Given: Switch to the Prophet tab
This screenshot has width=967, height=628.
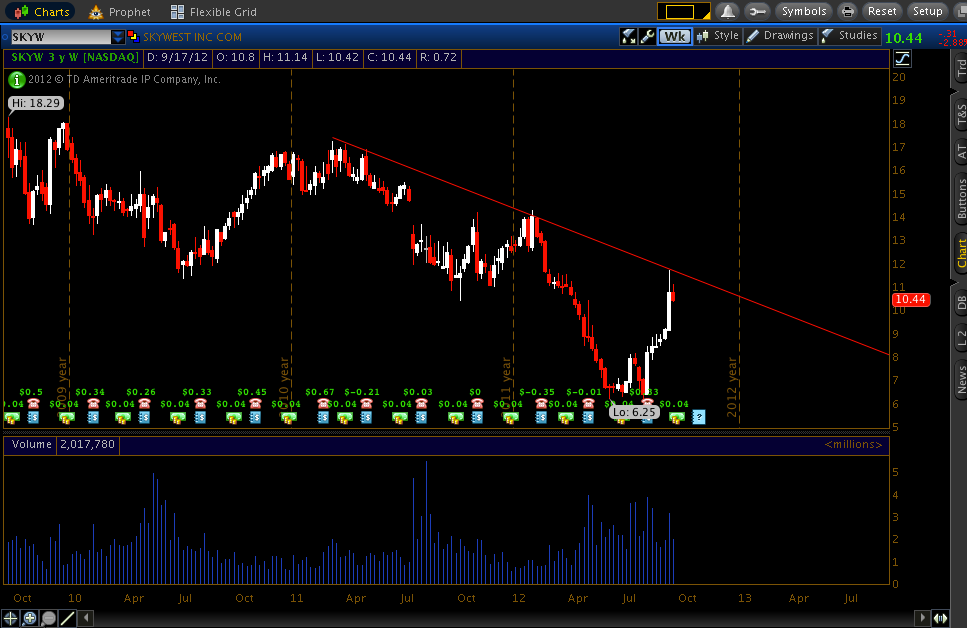Looking at the screenshot, I should [x=120, y=12].
